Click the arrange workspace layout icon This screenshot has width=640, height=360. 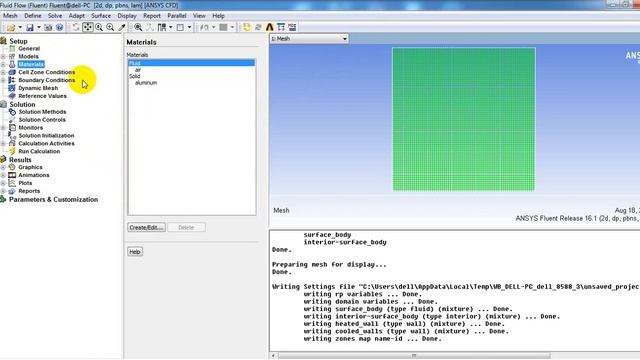tap(162, 27)
